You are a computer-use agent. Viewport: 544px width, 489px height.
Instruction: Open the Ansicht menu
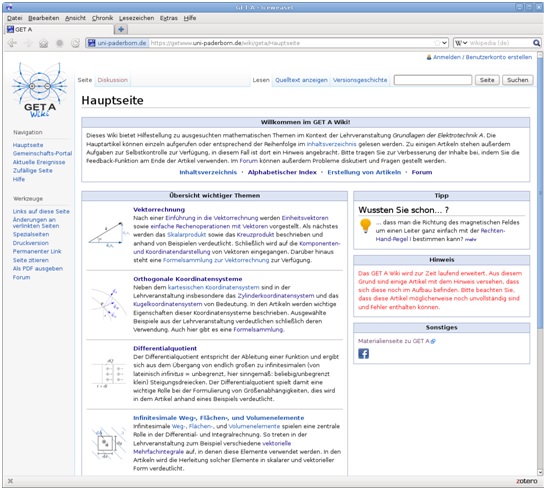[x=75, y=18]
